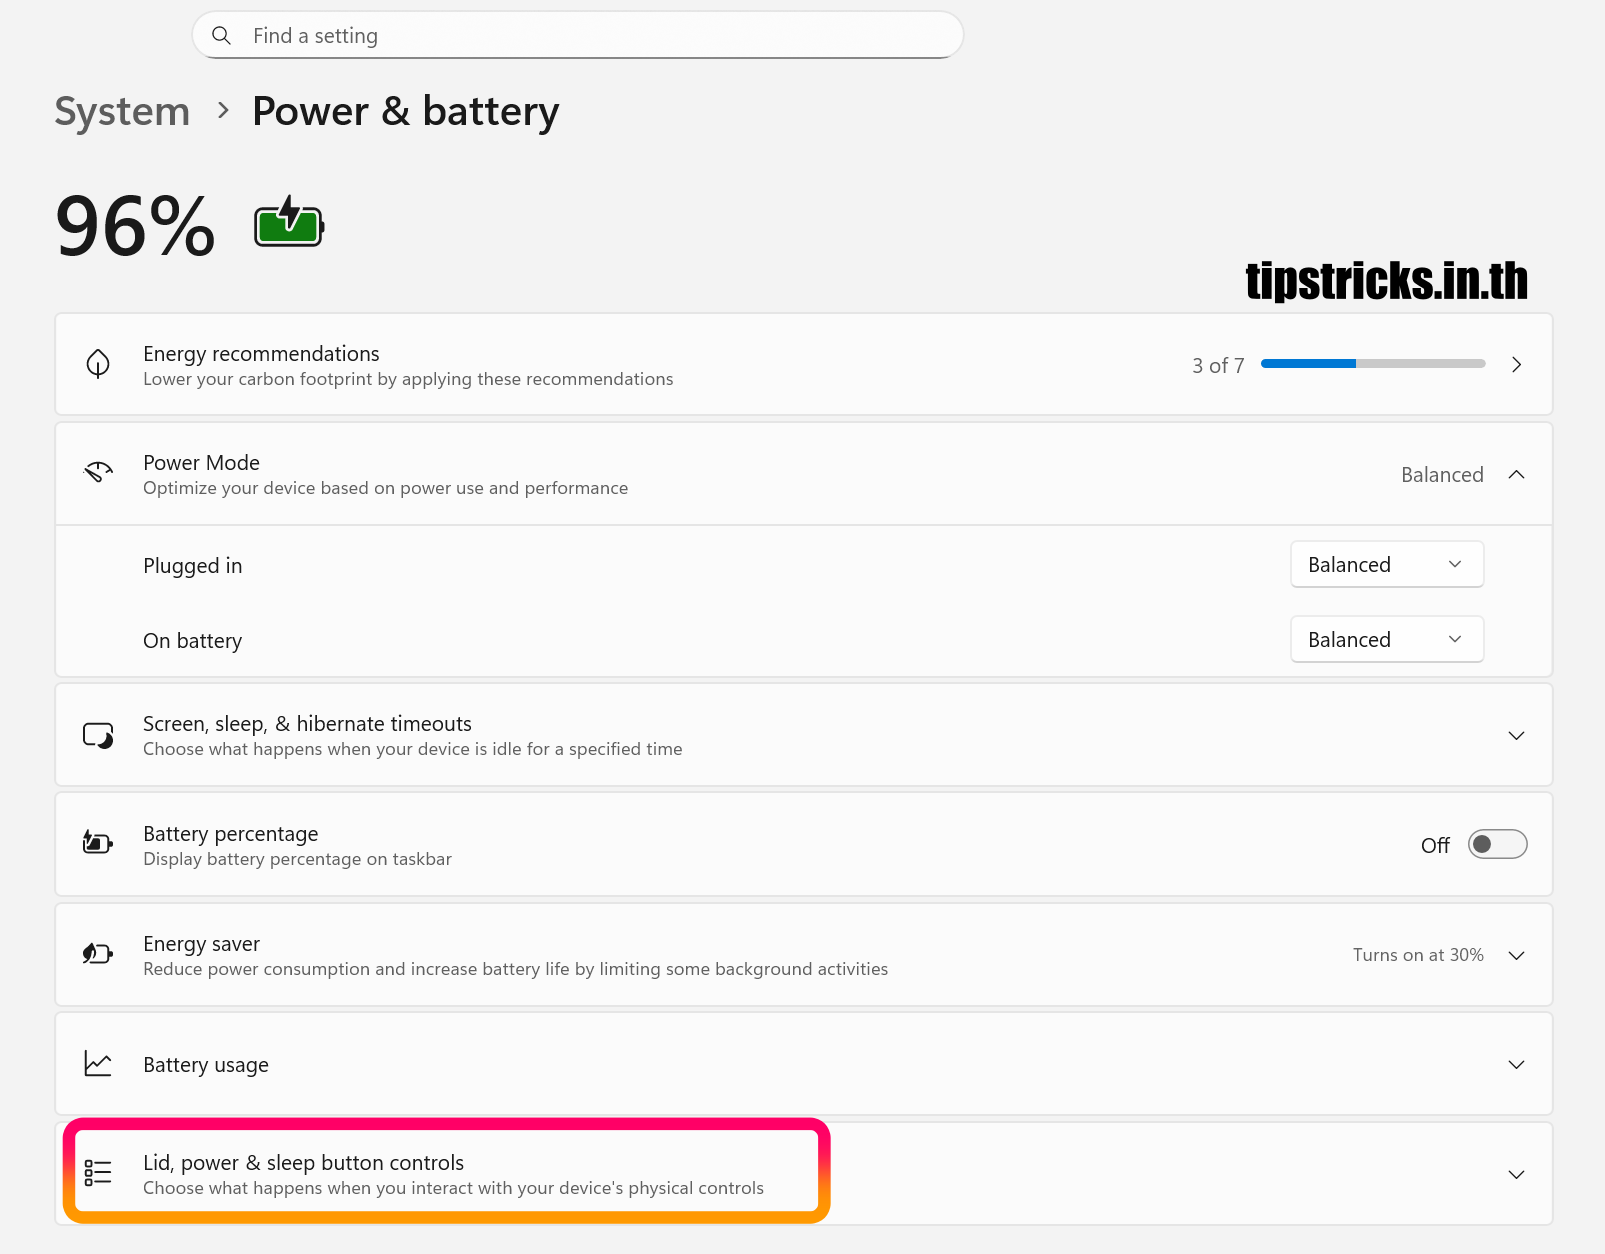
Task: Expand Lid, power & sleep button controls
Action: (1516, 1175)
